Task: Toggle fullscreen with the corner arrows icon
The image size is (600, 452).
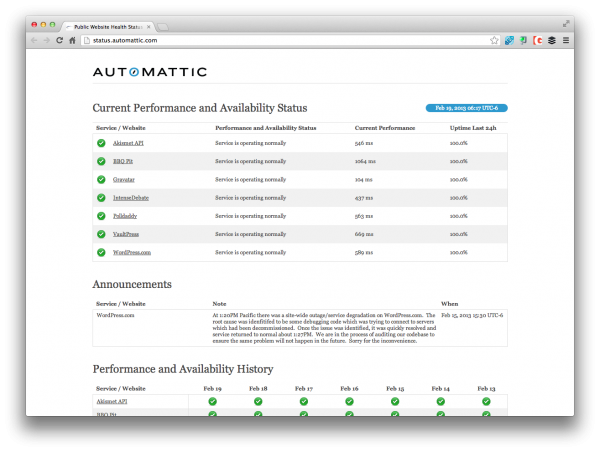Action: 566,24
